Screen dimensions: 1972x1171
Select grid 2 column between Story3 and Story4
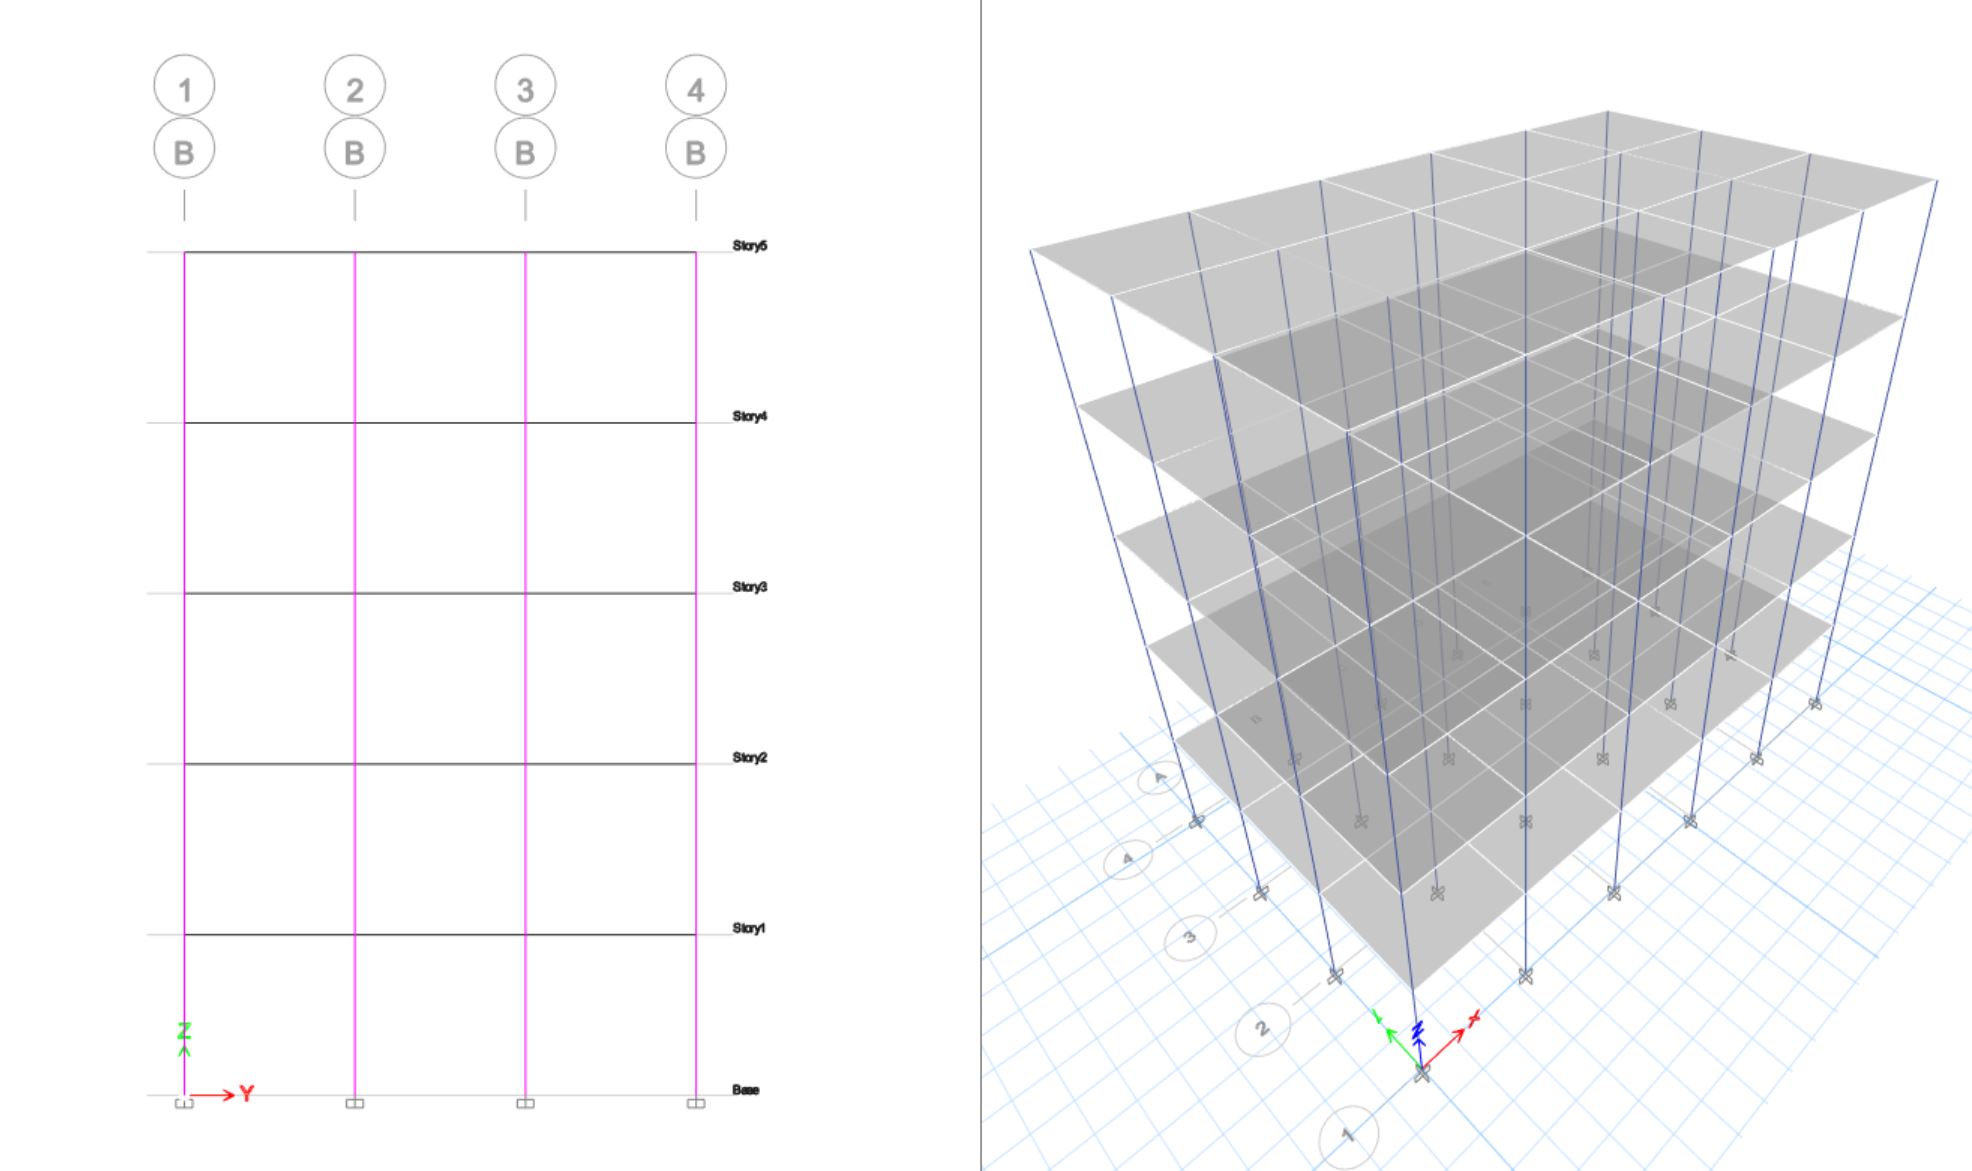(355, 508)
